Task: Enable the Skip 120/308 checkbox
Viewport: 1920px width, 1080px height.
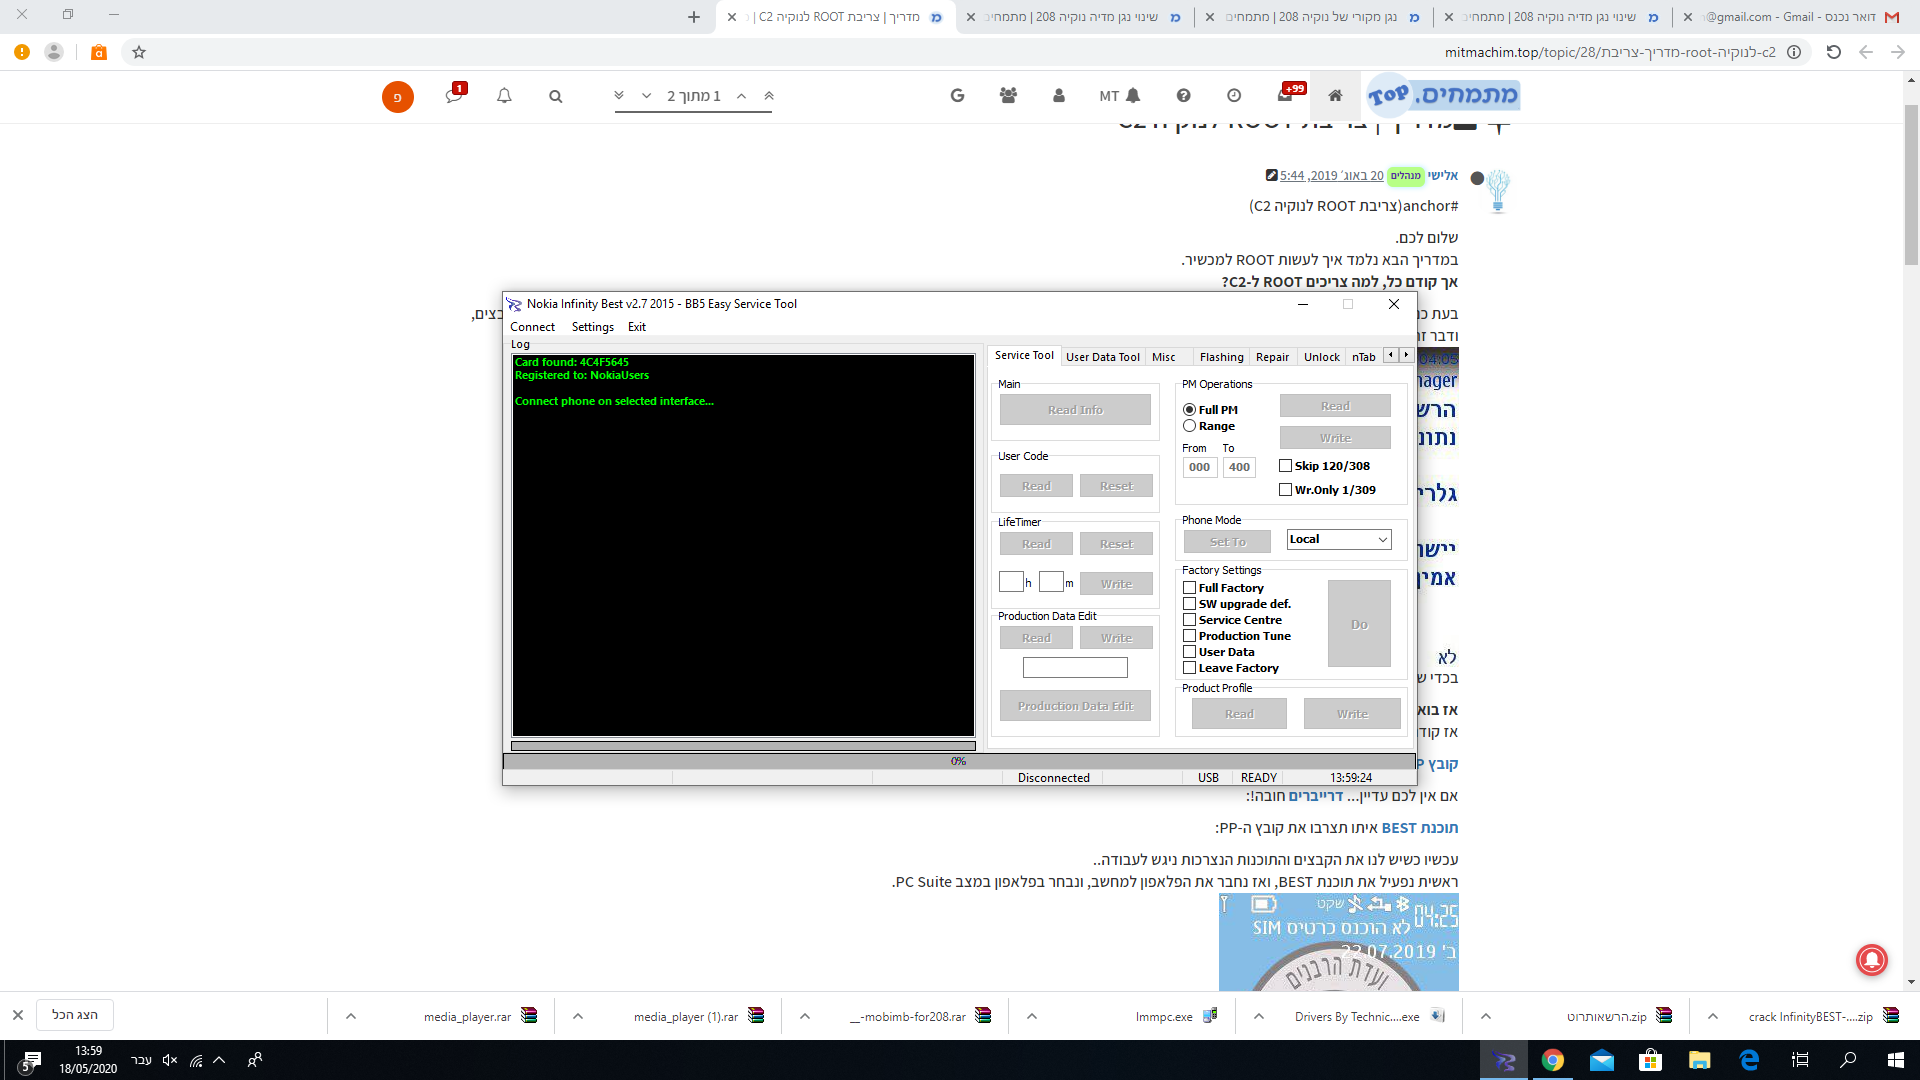Action: [x=1286, y=466]
